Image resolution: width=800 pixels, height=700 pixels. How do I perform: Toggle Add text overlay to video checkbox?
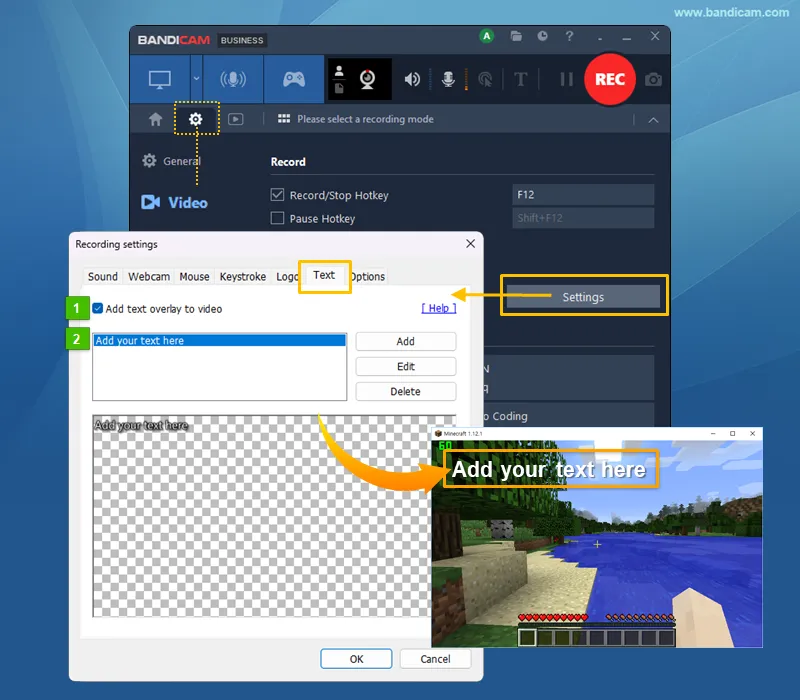click(x=97, y=308)
